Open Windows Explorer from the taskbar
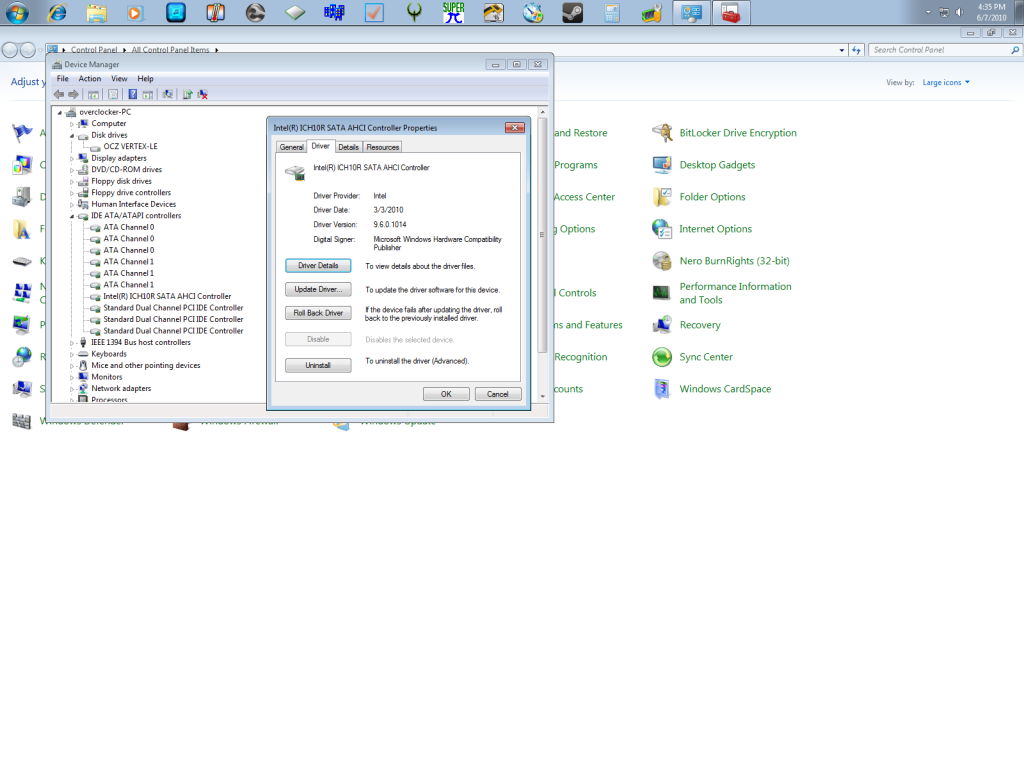Image resolution: width=1024 pixels, height=768 pixels. point(97,12)
